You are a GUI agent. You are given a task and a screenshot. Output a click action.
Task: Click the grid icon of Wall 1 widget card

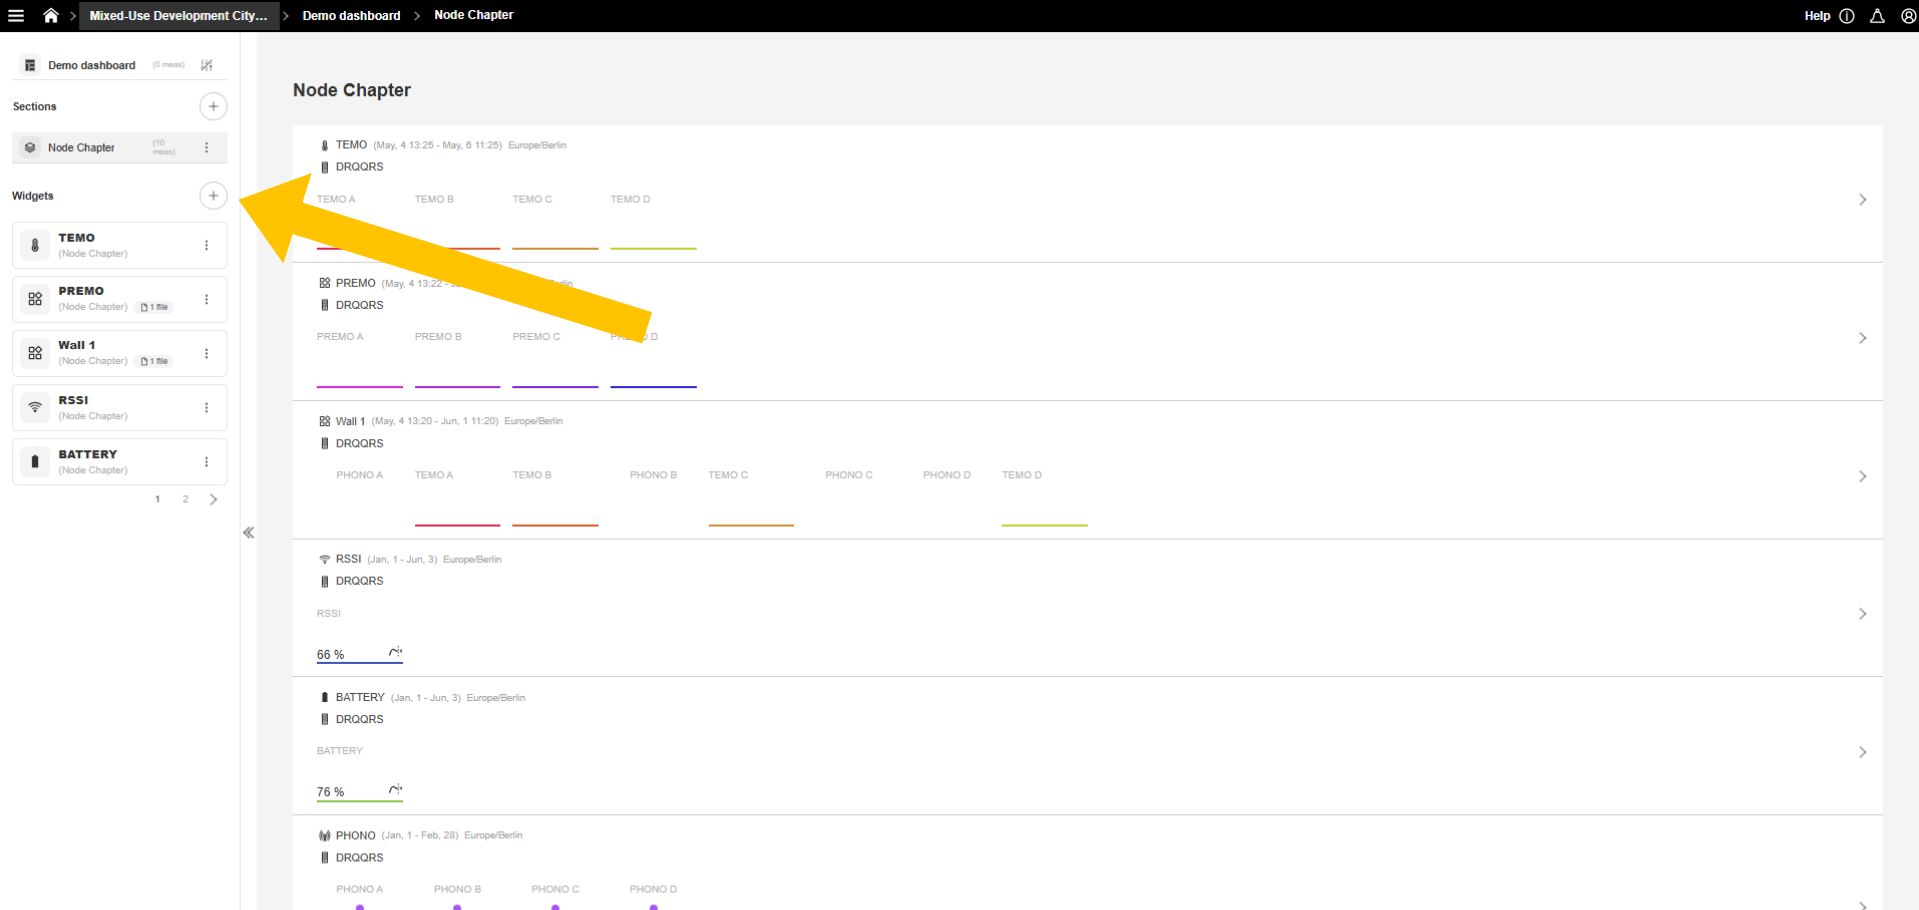click(35, 353)
